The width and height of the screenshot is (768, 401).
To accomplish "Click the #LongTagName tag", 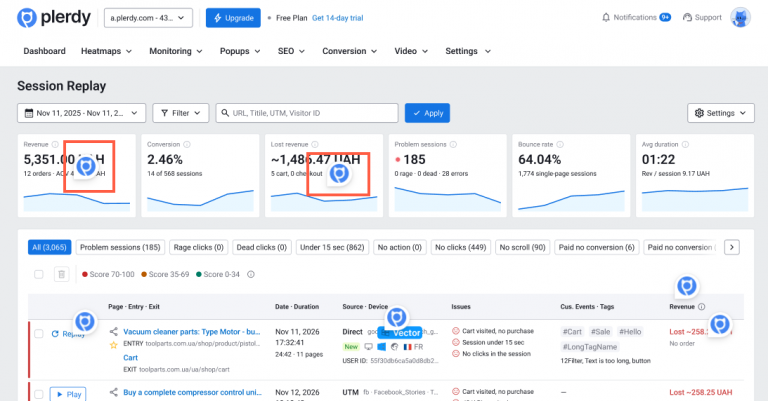I will pos(590,347).
